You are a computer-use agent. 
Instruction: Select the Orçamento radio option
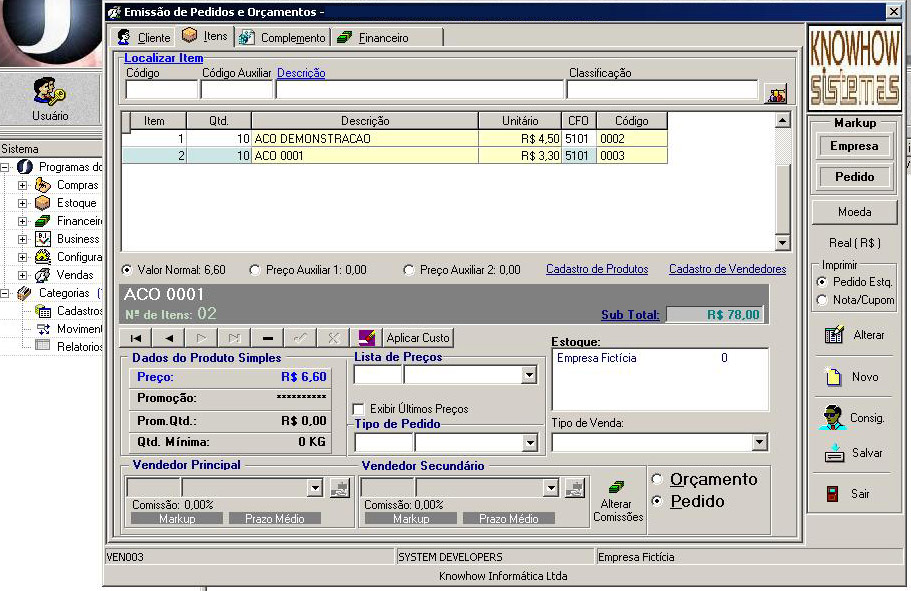click(657, 480)
